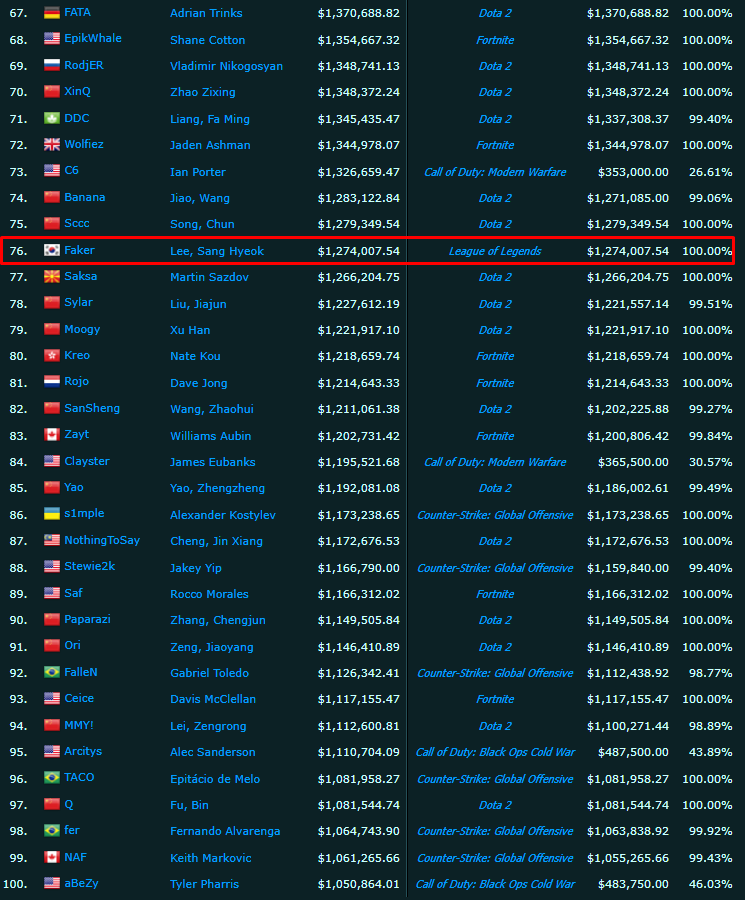This screenshot has width=745, height=900.
Task: Click the Malaysian flag next to NothingToSay
Action: [x=52, y=541]
